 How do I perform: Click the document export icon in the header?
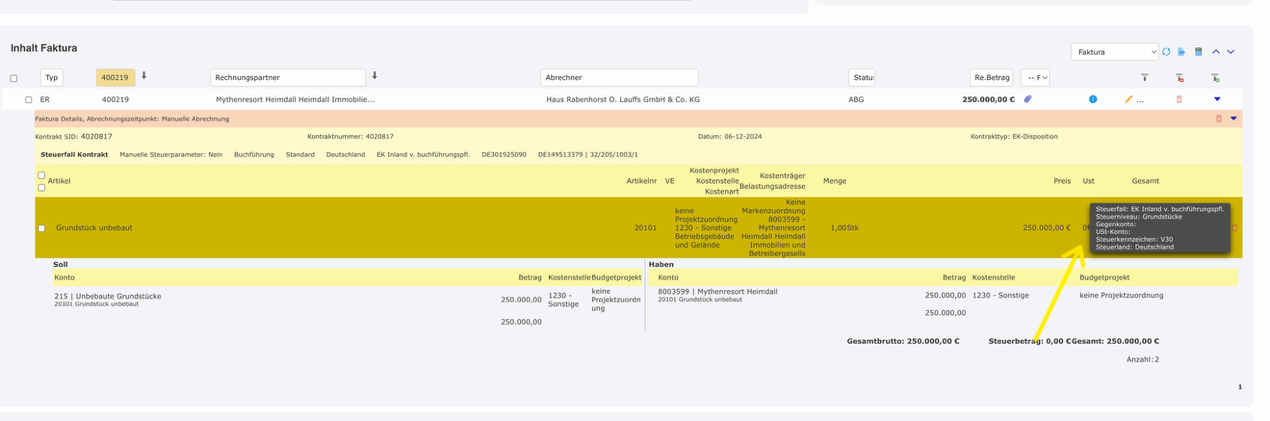(x=1182, y=52)
